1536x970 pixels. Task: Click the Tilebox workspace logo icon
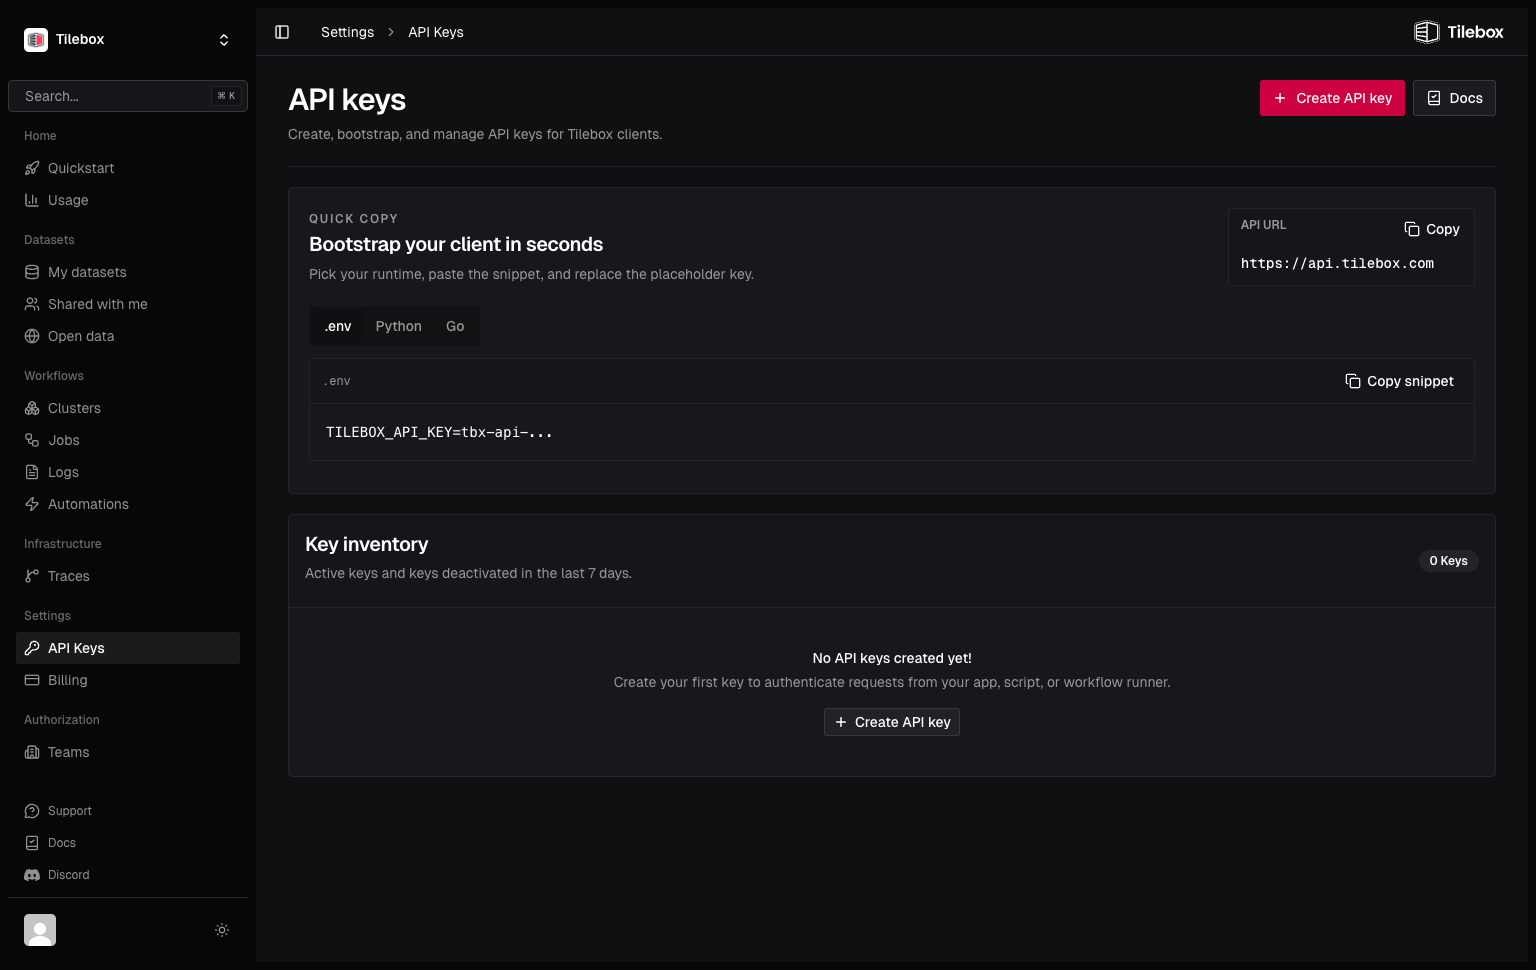[36, 39]
